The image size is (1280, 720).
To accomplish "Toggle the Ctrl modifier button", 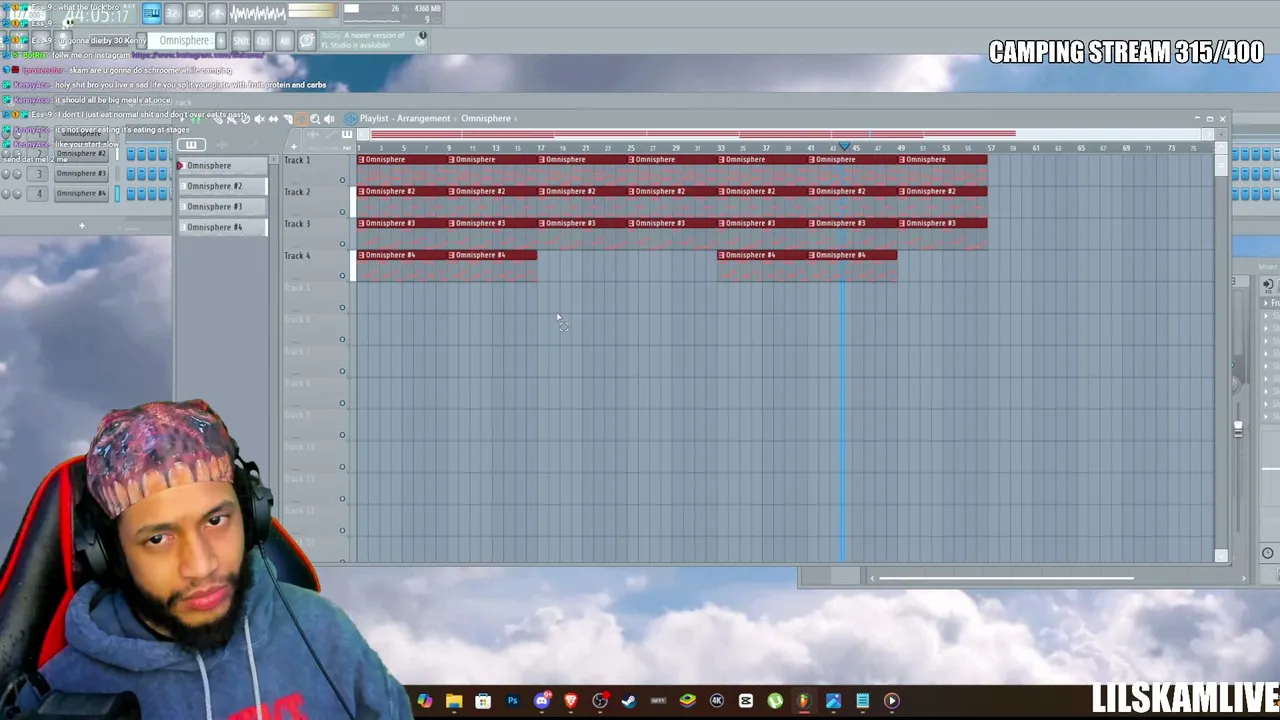I will 263,40.
